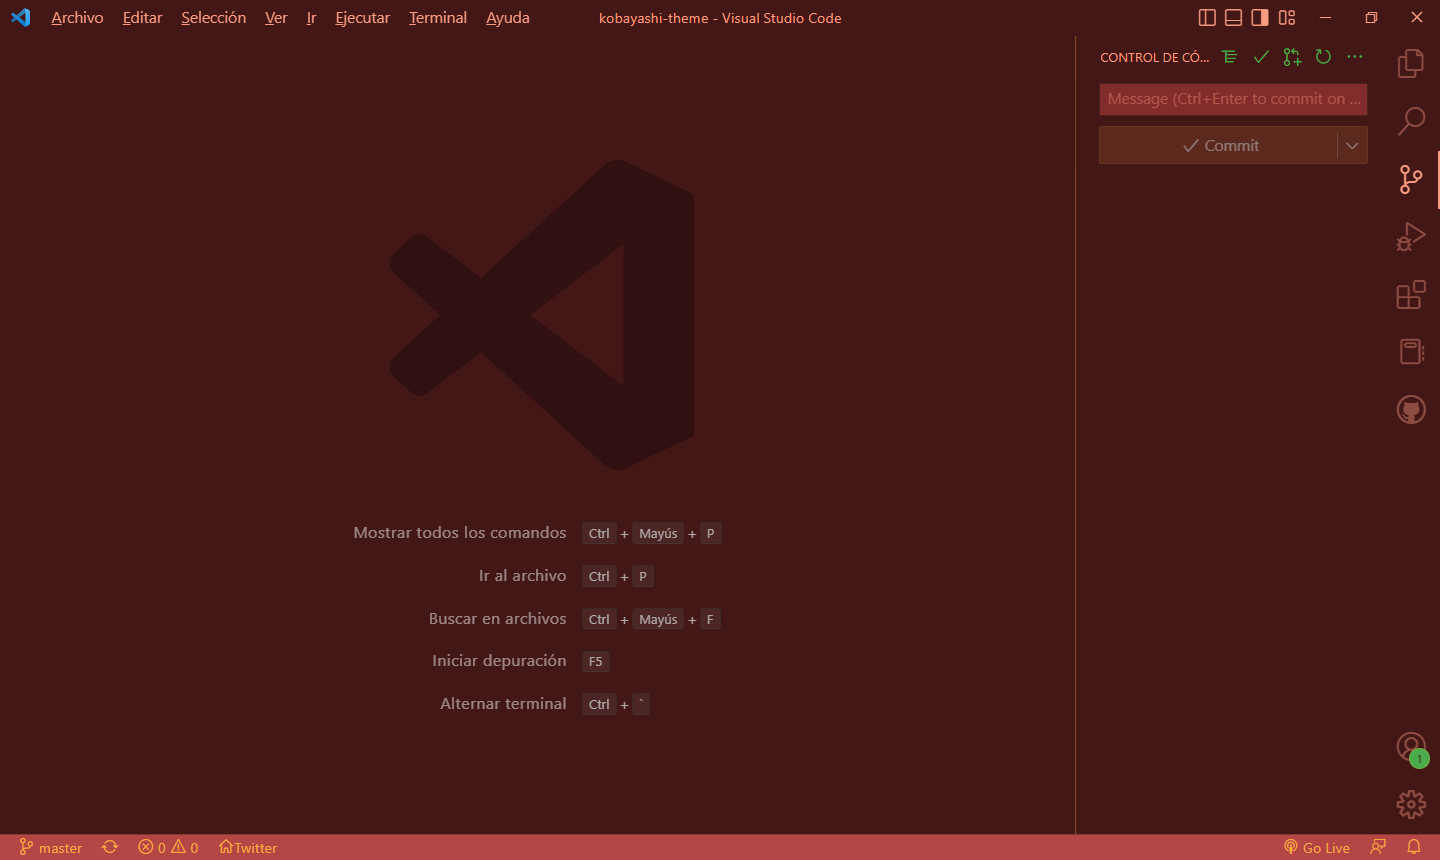This screenshot has width=1440, height=860.
Task: Open errors and warnings count in status bar
Action: [x=168, y=847]
